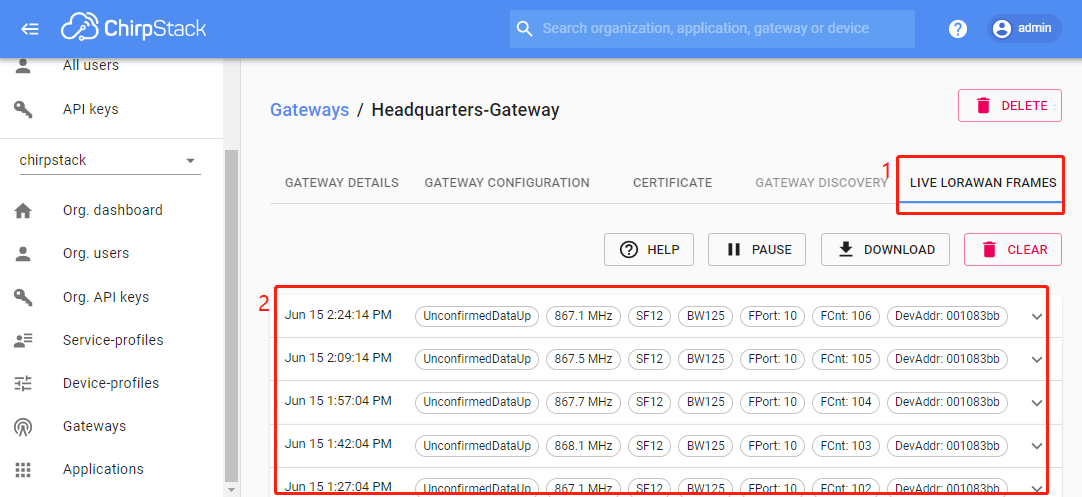
Task: Click the Org. dashboard home icon
Action: click(x=23, y=211)
